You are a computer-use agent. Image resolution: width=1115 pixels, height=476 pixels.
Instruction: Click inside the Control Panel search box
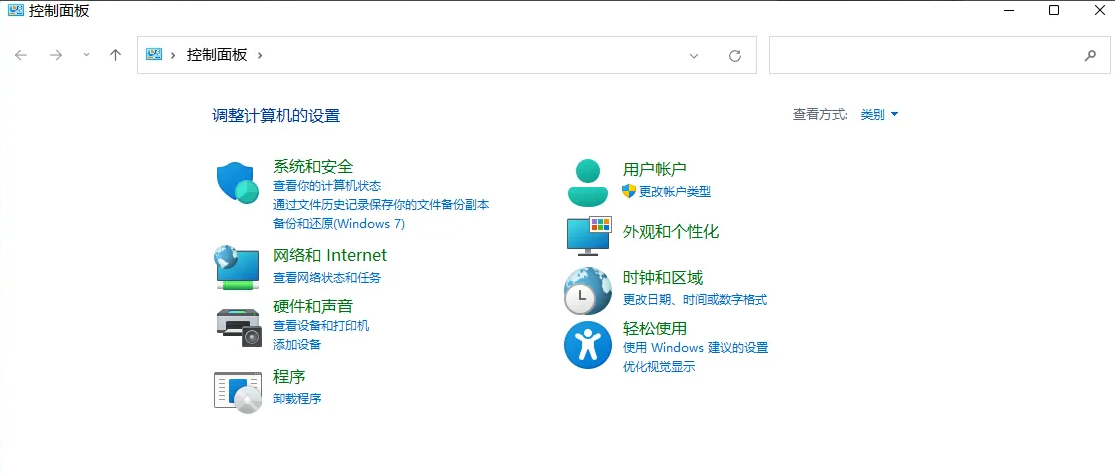coord(939,55)
